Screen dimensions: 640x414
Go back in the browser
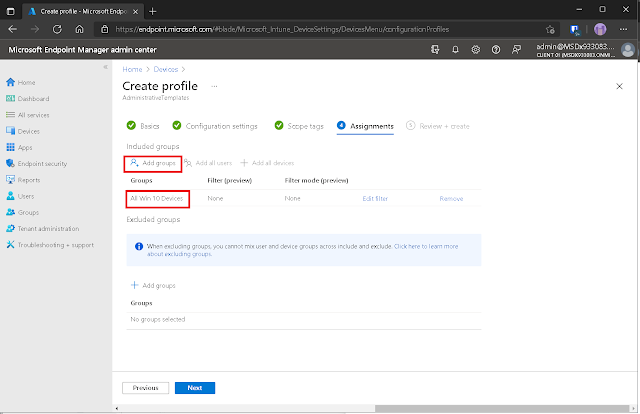pyautogui.click(x=13, y=29)
